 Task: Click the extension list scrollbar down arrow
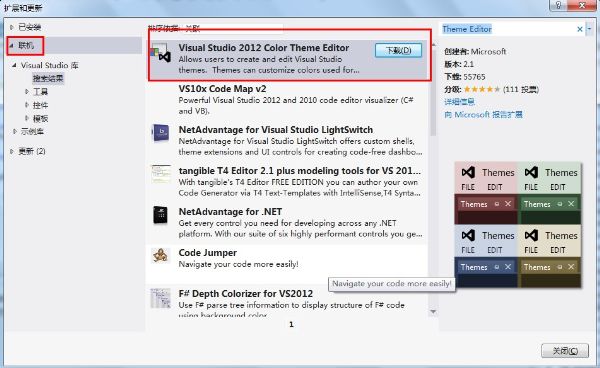pos(433,312)
